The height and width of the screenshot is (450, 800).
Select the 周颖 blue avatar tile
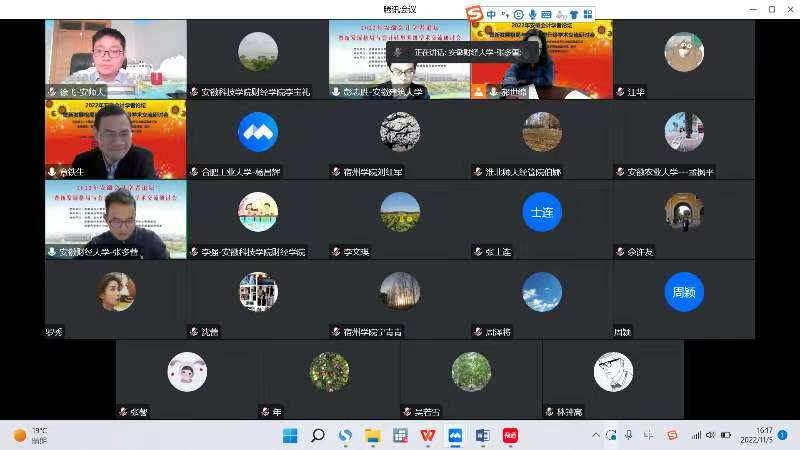(684, 291)
